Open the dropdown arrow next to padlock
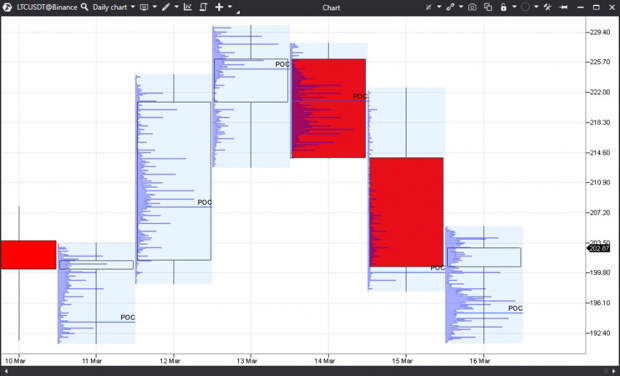 tap(514, 7)
